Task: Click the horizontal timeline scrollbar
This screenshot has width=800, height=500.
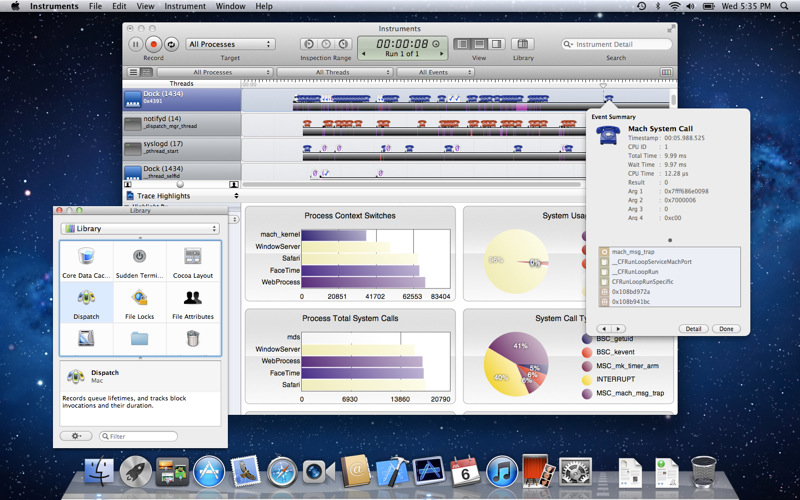Action: [x=411, y=184]
